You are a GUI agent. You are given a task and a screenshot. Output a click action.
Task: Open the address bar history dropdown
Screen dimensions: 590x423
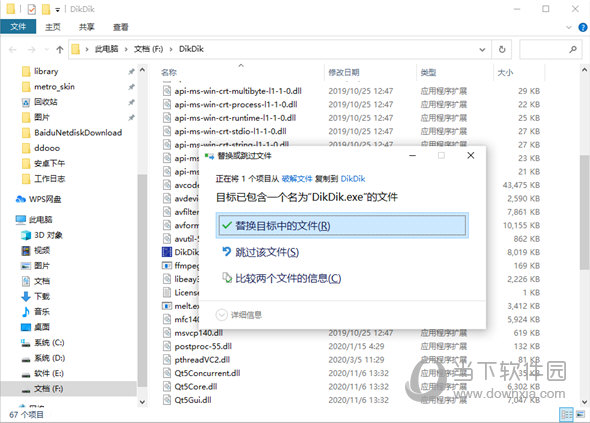point(482,49)
